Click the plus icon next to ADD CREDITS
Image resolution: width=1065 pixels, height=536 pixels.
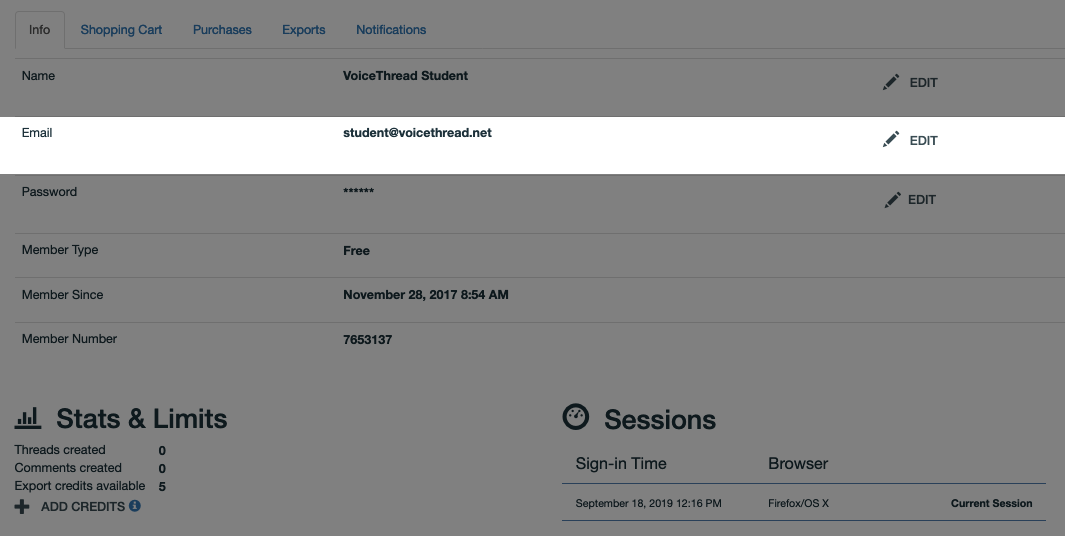[x=22, y=507]
